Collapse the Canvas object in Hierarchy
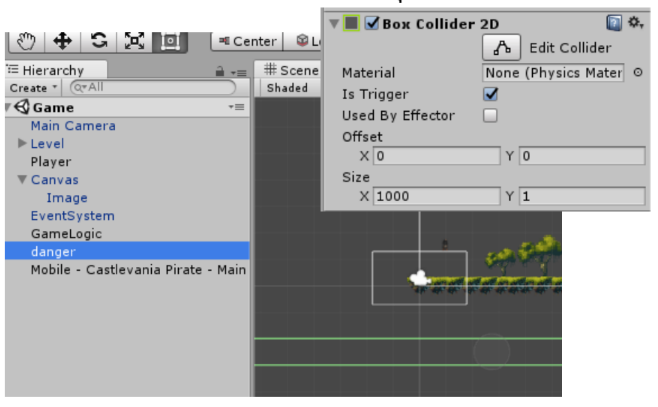This screenshot has width=658, height=407. click(x=22, y=180)
